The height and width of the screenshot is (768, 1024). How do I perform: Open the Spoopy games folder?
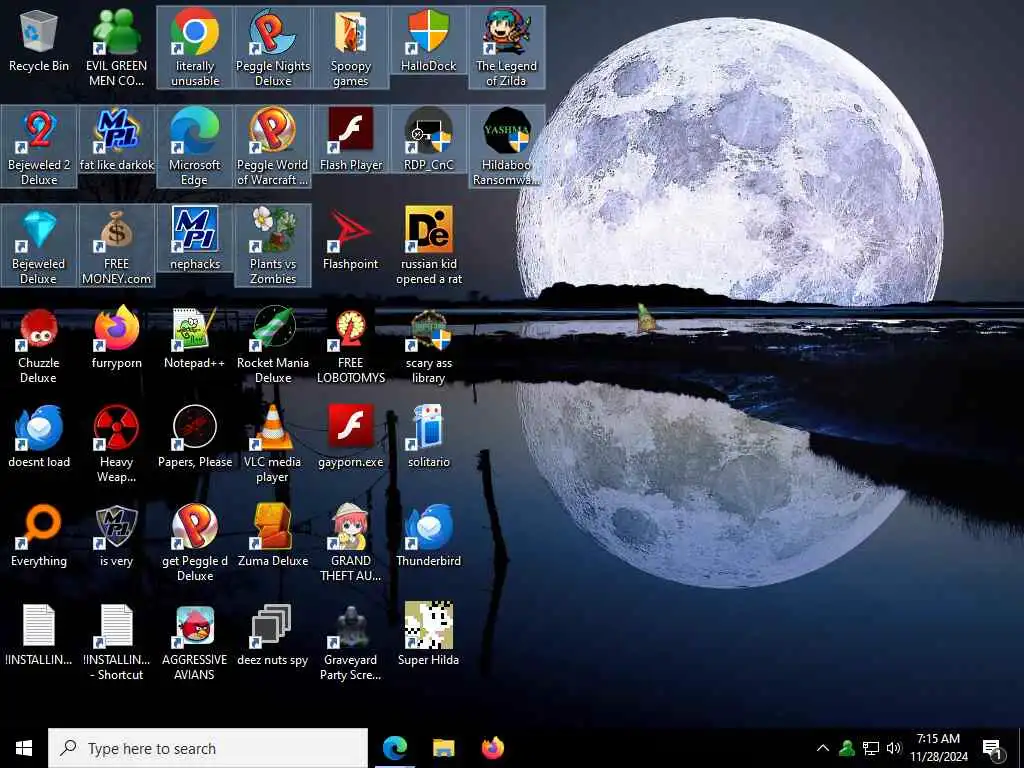(351, 47)
